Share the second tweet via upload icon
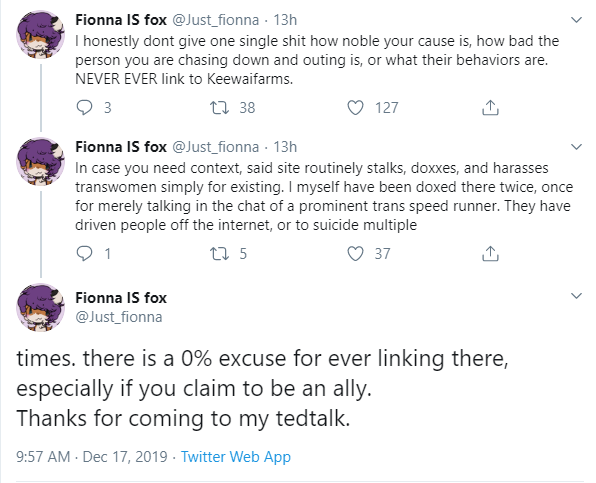Viewport: 596px width, 483px height. point(490,253)
